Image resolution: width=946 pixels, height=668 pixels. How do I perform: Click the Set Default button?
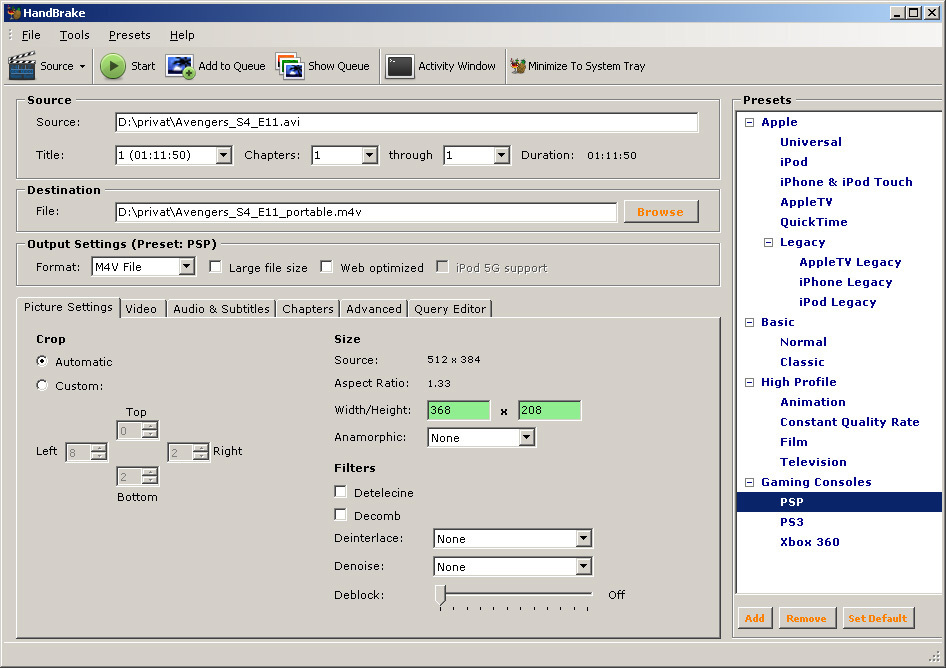point(878,618)
